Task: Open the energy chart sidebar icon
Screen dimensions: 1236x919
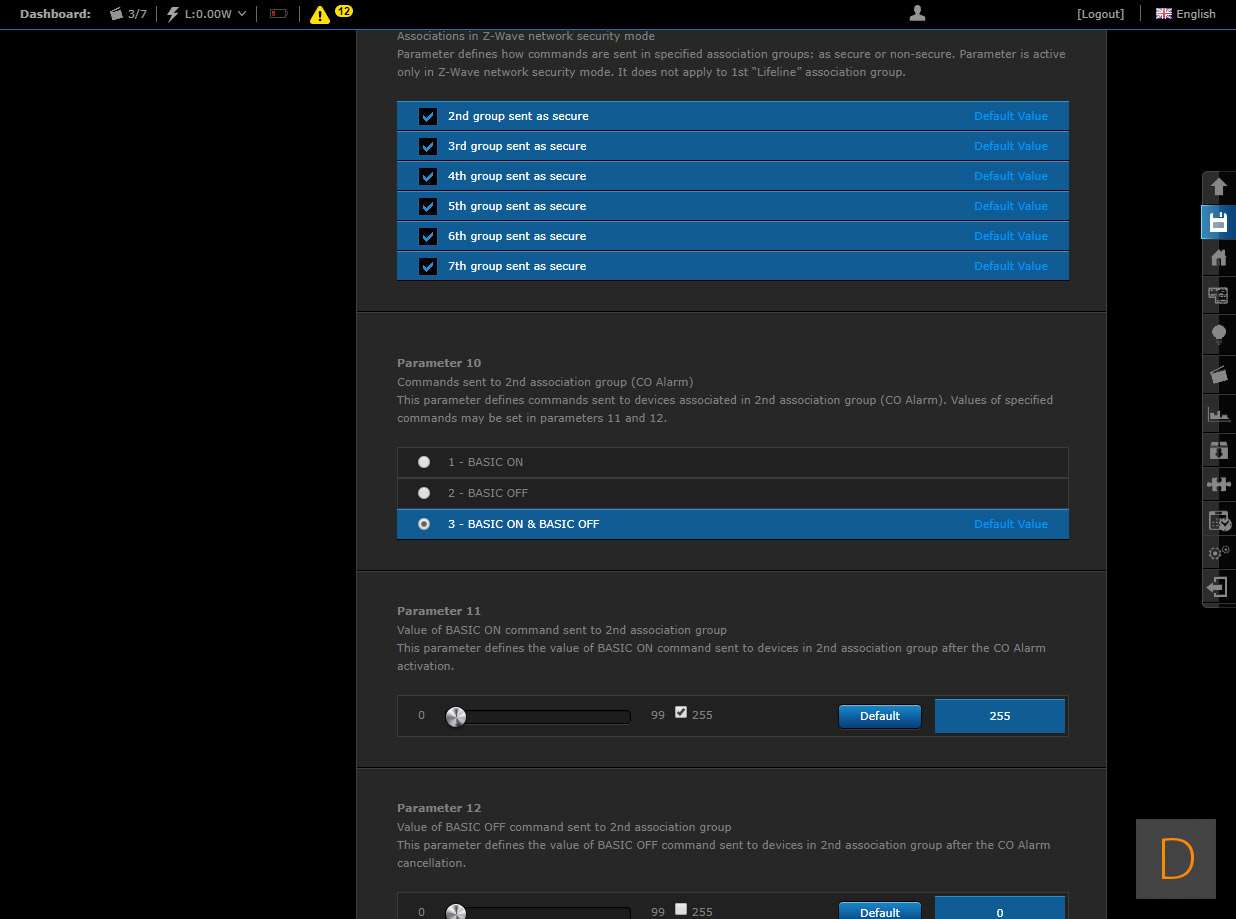Action: pos(1218,413)
